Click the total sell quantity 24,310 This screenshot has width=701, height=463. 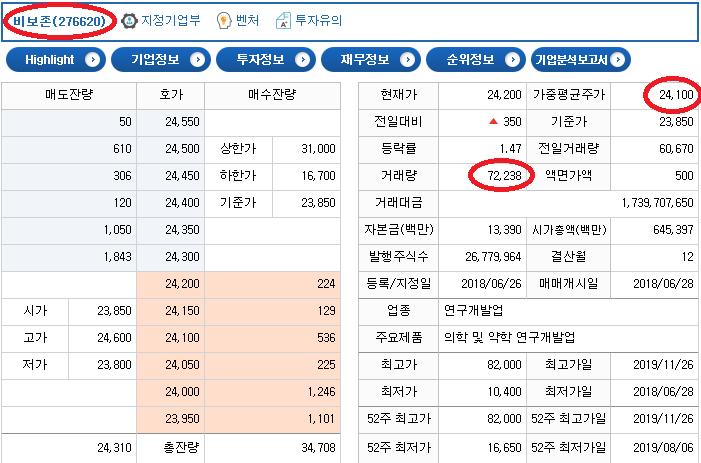pos(114,447)
